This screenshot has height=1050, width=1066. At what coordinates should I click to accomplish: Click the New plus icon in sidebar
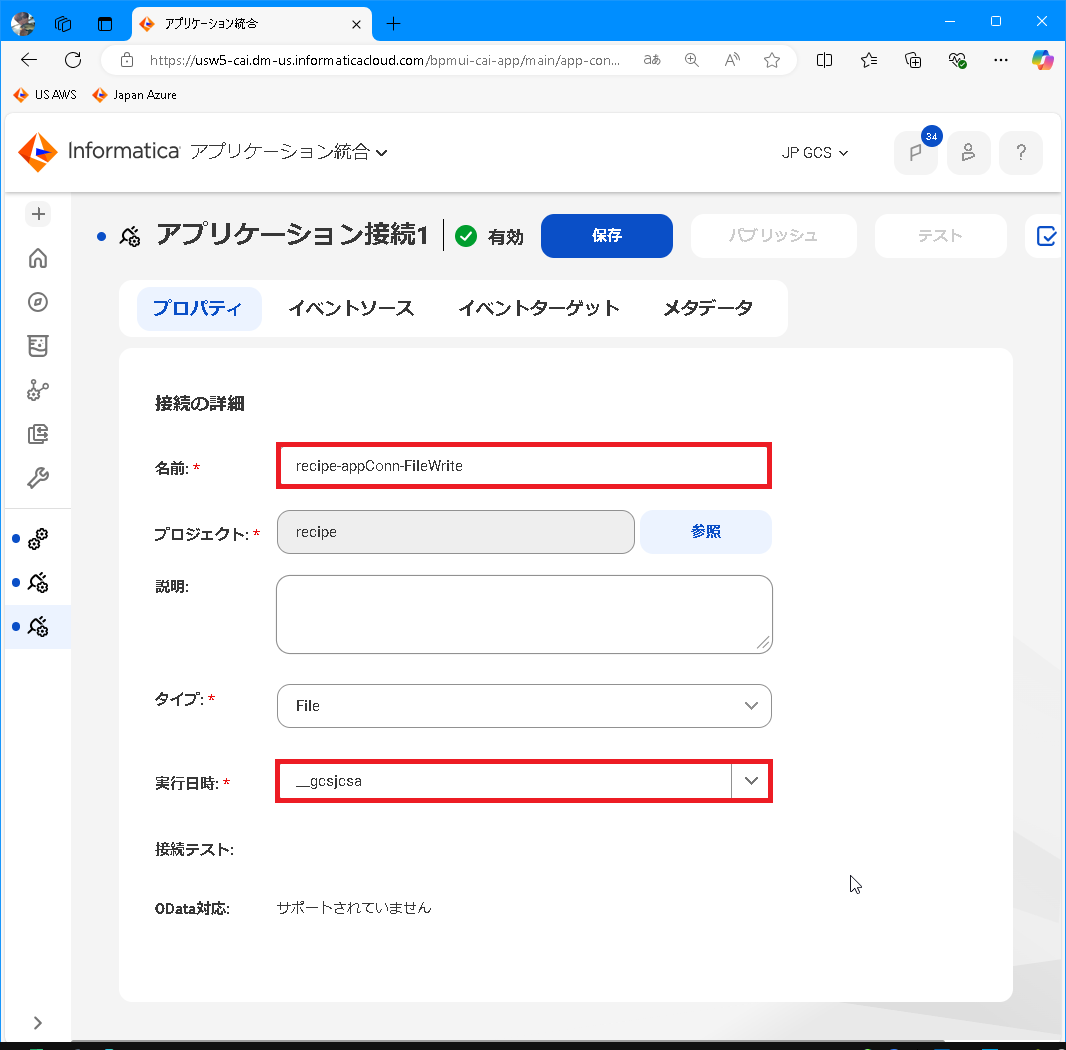pyautogui.click(x=38, y=214)
